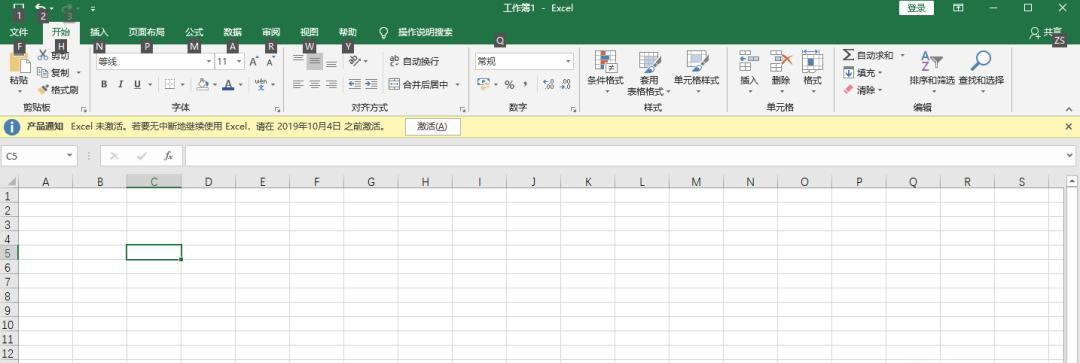The image size is (1080, 363).
Task: Select column header F
Action: (317, 182)
